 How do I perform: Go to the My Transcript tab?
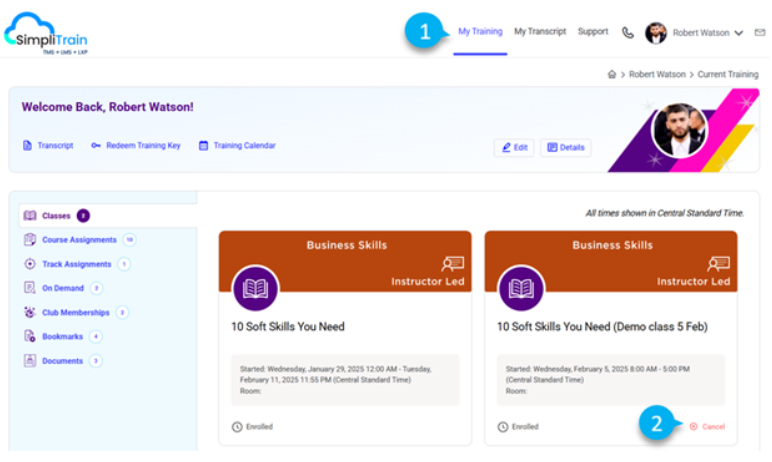click(x=540, y=32)
